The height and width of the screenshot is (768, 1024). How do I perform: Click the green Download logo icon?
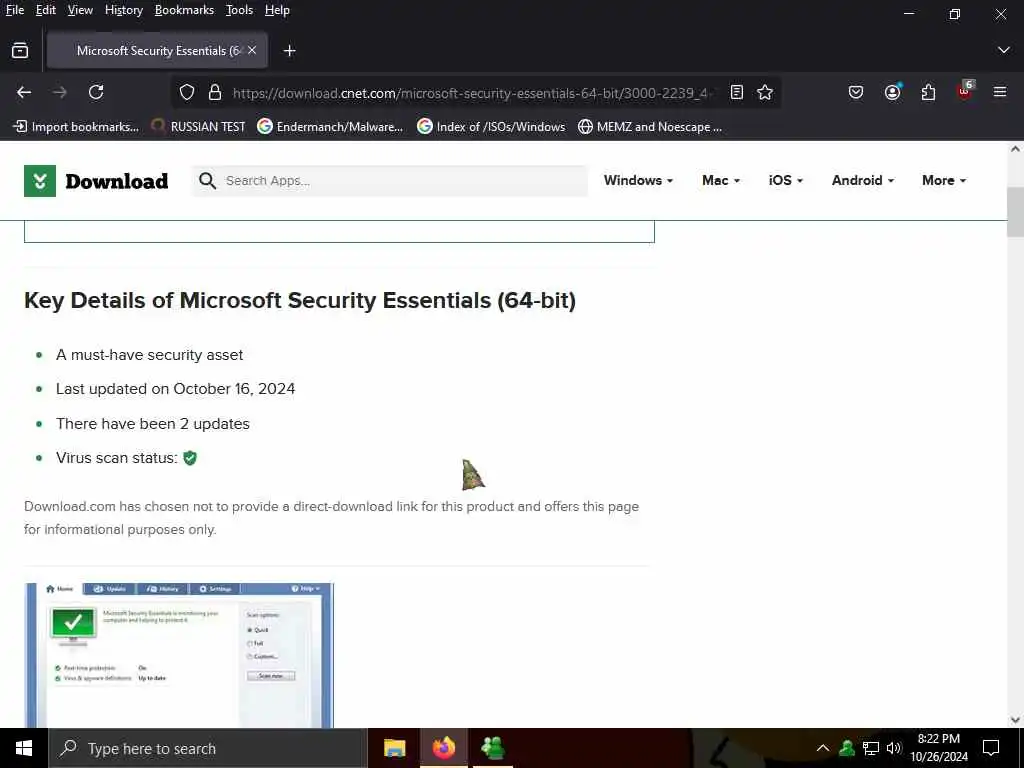pos(40,181)
